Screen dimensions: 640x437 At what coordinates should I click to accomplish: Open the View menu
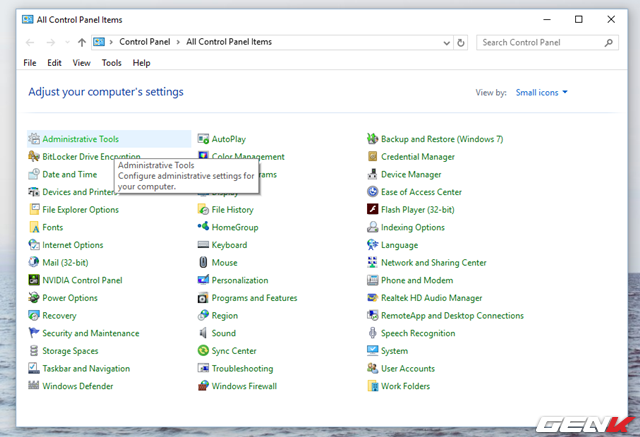pyautogui.click(x=82, y=63)
